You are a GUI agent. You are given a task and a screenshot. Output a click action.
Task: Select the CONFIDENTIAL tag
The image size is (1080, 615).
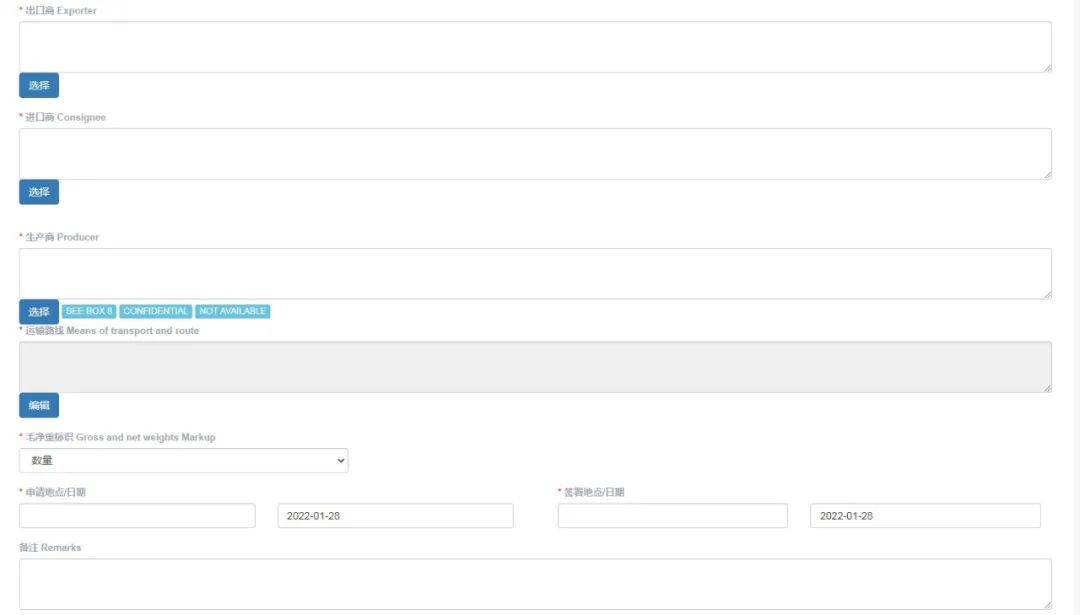[x=156, y=311]
